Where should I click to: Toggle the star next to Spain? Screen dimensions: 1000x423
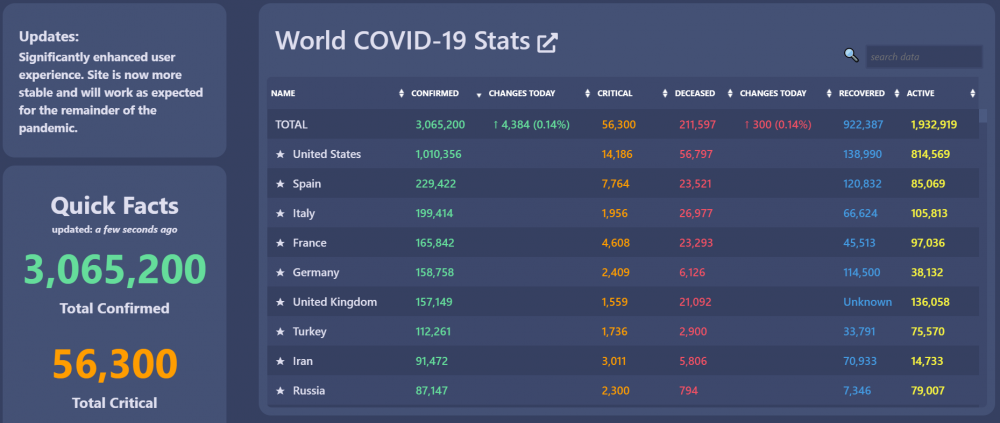(x=279, y=184)
